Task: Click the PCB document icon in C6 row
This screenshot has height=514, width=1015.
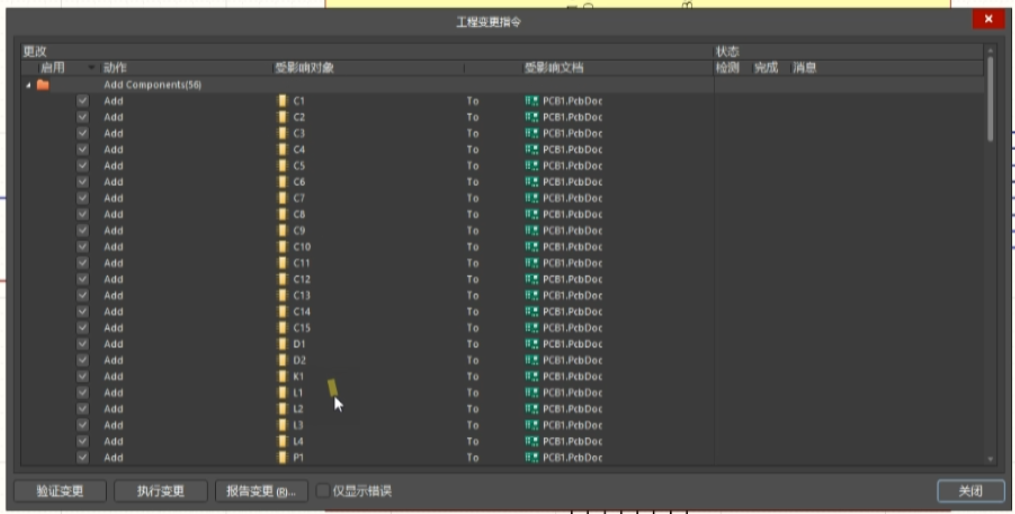Action: (x=532, y=182)
